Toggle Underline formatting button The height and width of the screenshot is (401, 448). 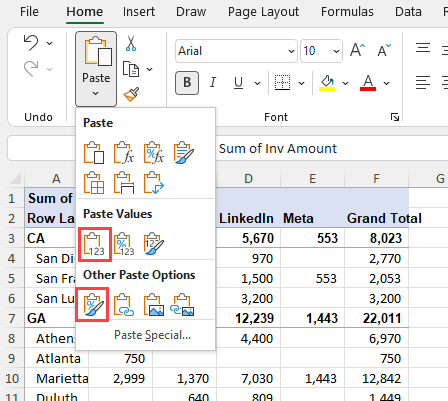pyautogui.click(x=238, y=83)
